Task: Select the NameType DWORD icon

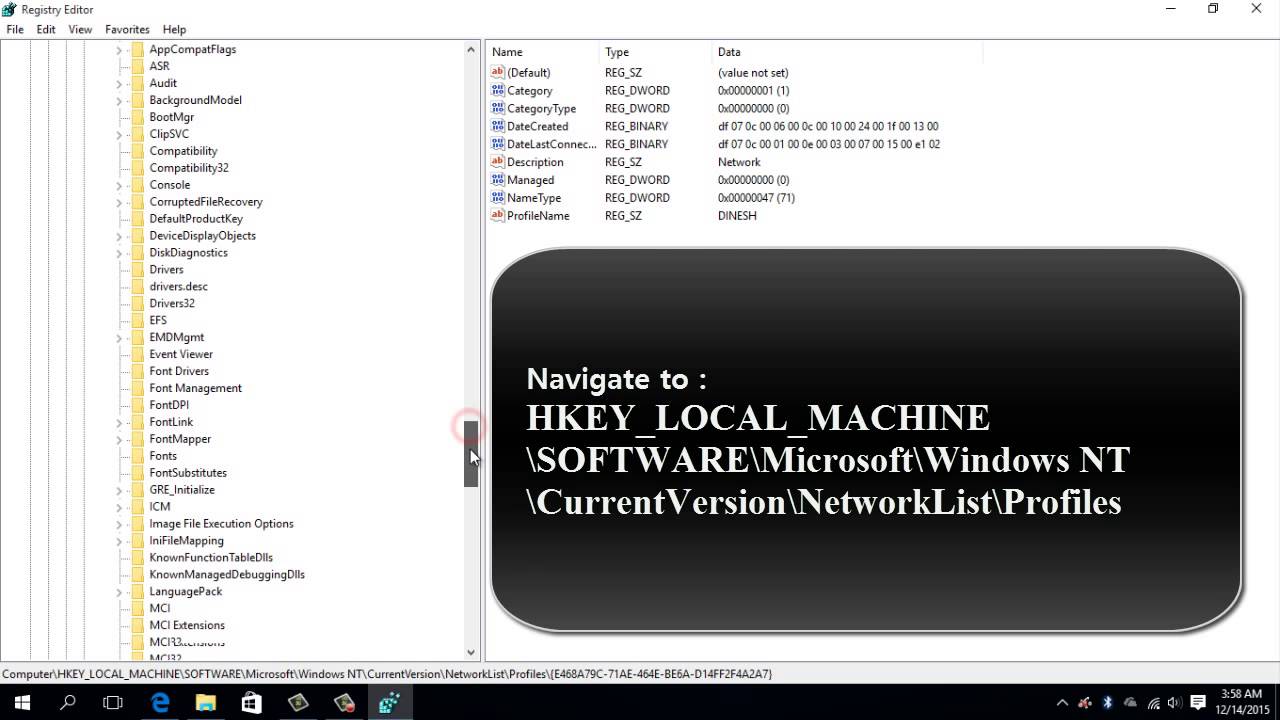Action: click(498, 198)
